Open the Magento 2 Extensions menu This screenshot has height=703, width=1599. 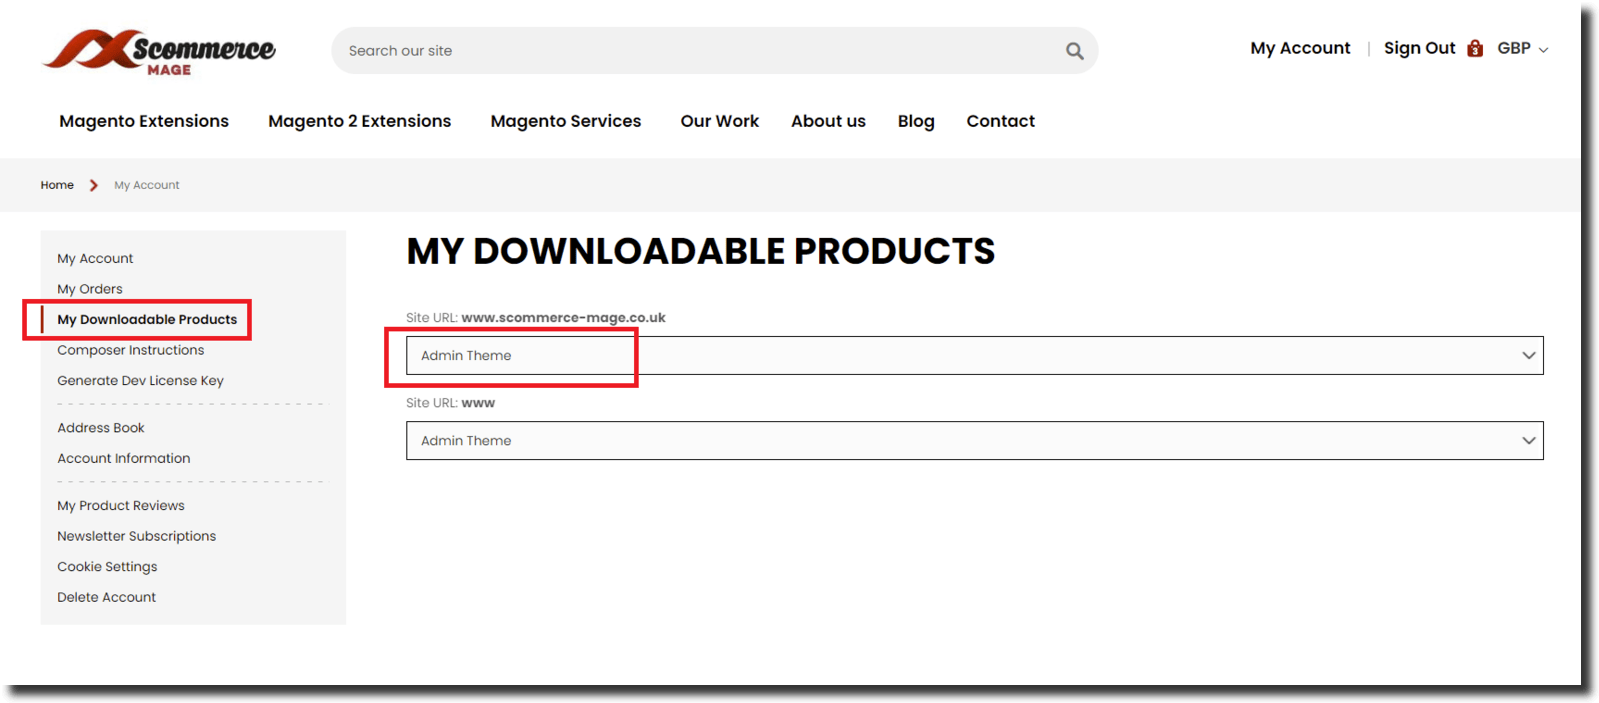pos(359,121)
